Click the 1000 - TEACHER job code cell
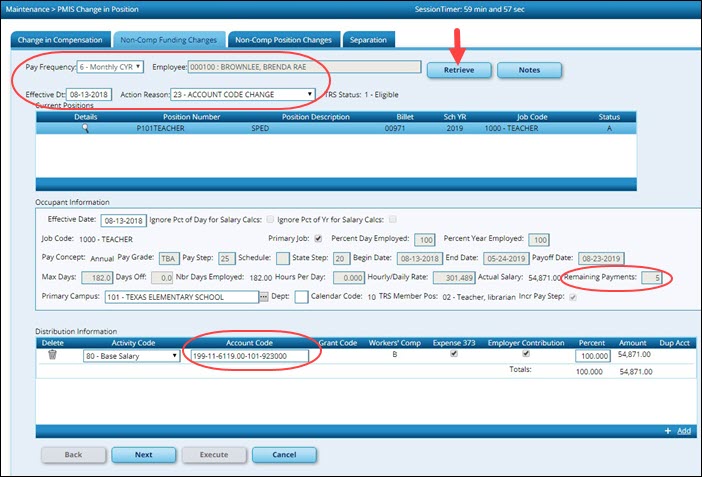The image size is (702, 477). (511, 129)
